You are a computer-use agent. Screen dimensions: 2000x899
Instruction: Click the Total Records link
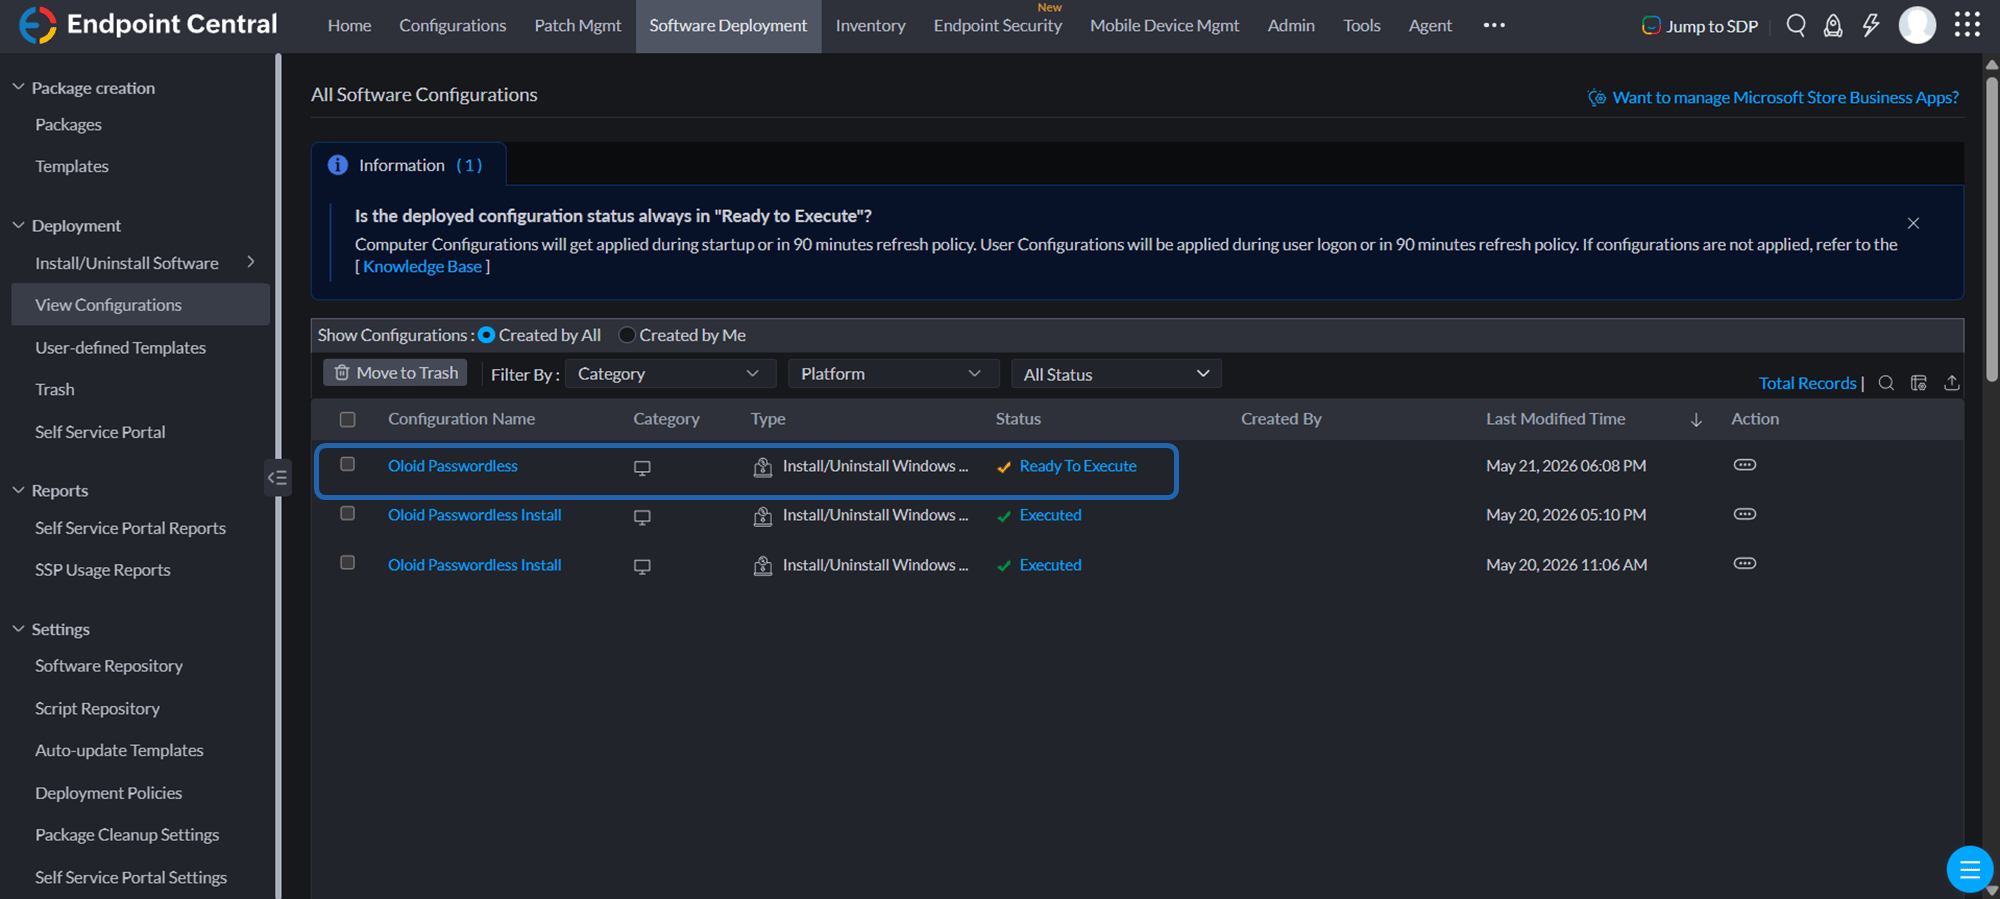click(1807, 383)
